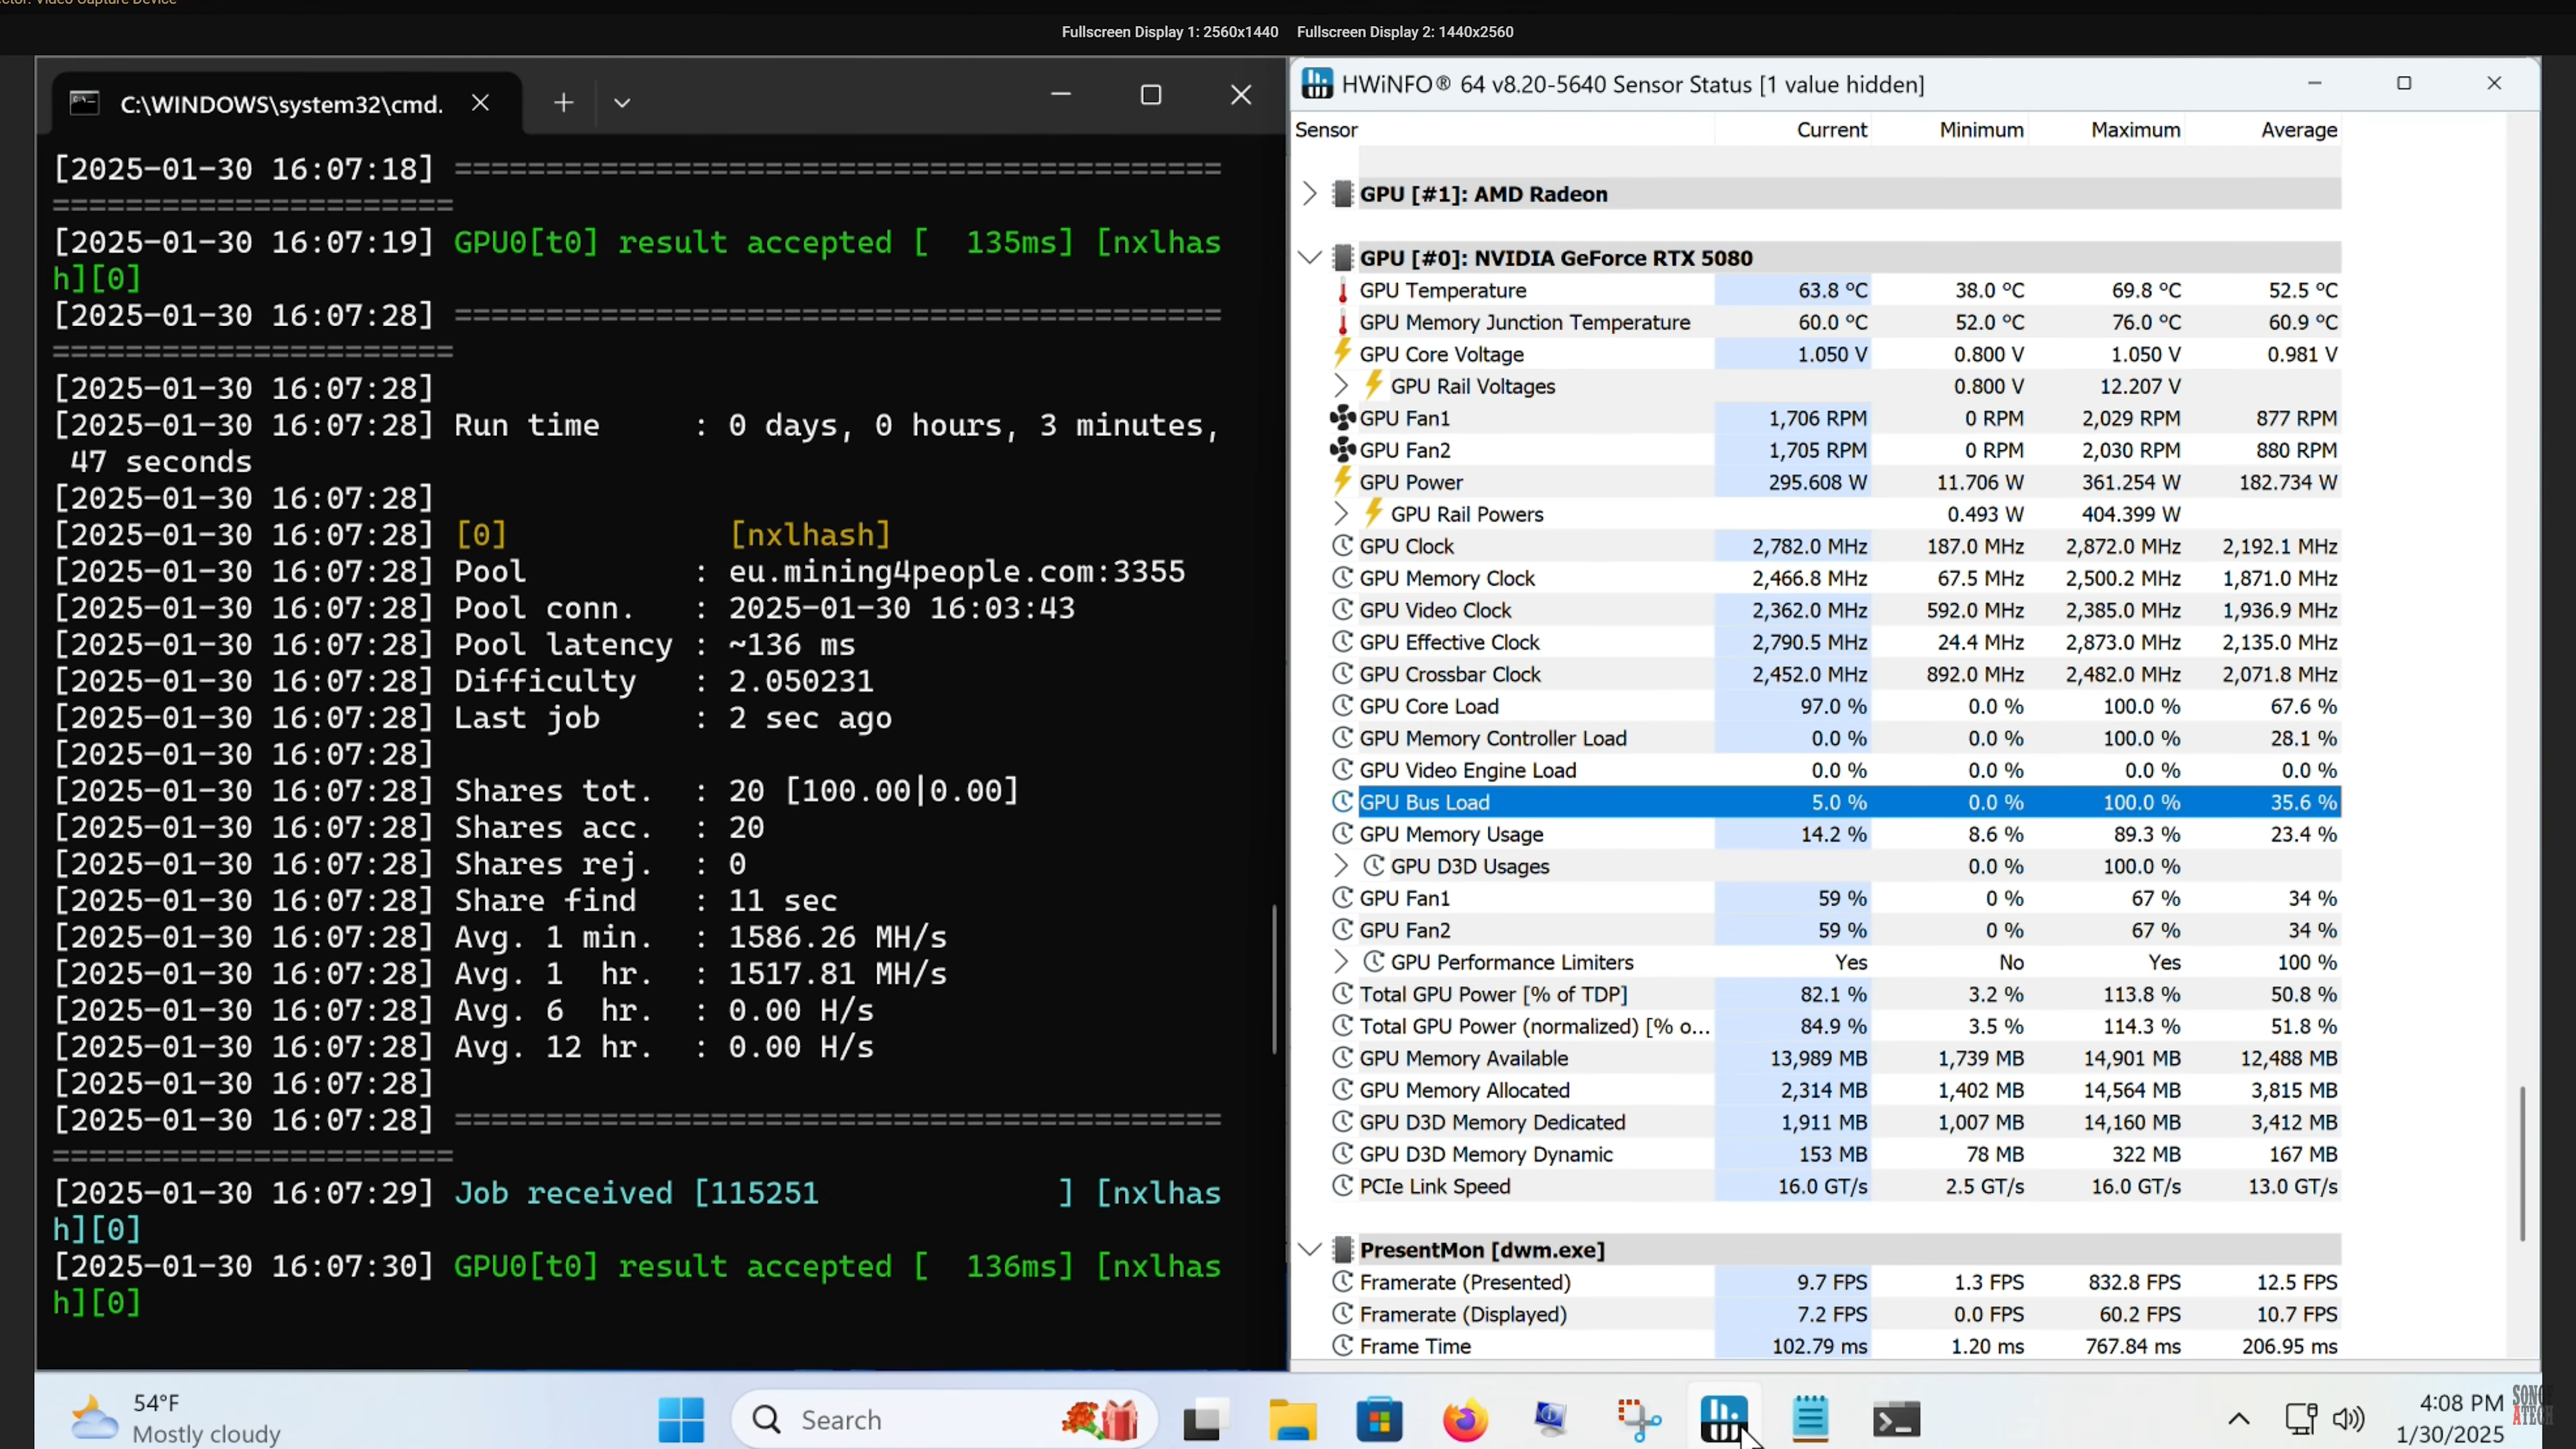Close the cmd.exe terminal tab
2576x1449 pixels.
pos(480,103)
